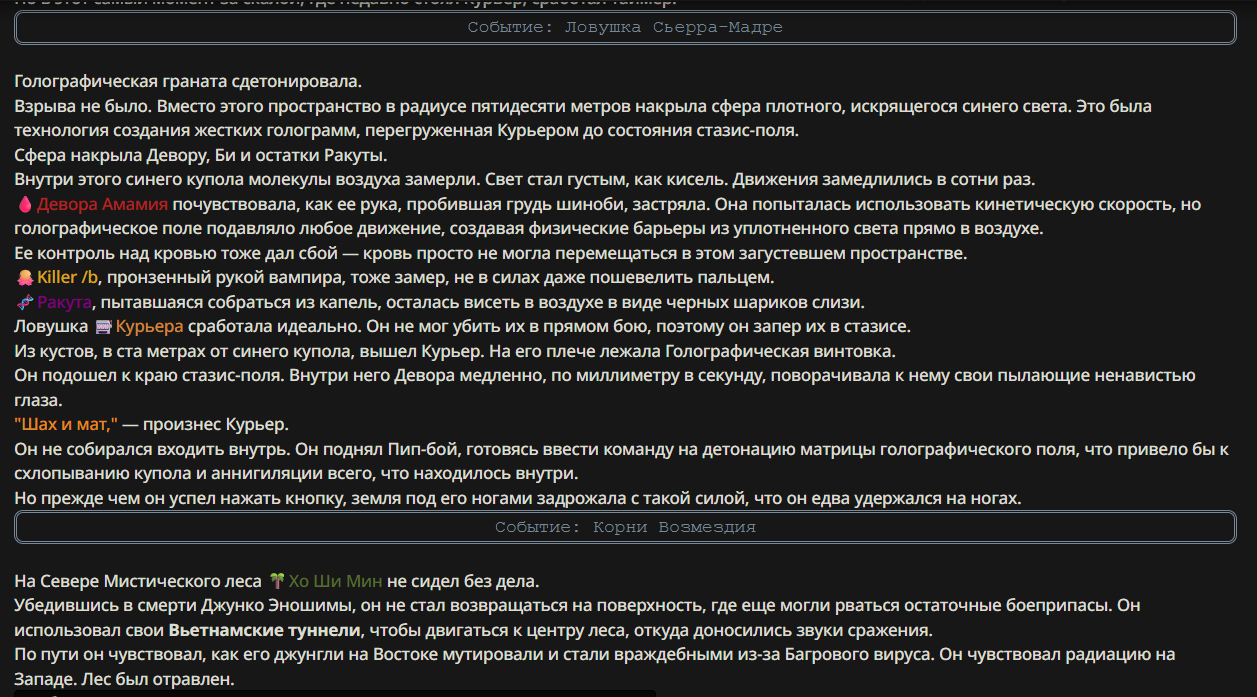Click the line beginning Но прежде чем он успел

(x=517, y=498)
